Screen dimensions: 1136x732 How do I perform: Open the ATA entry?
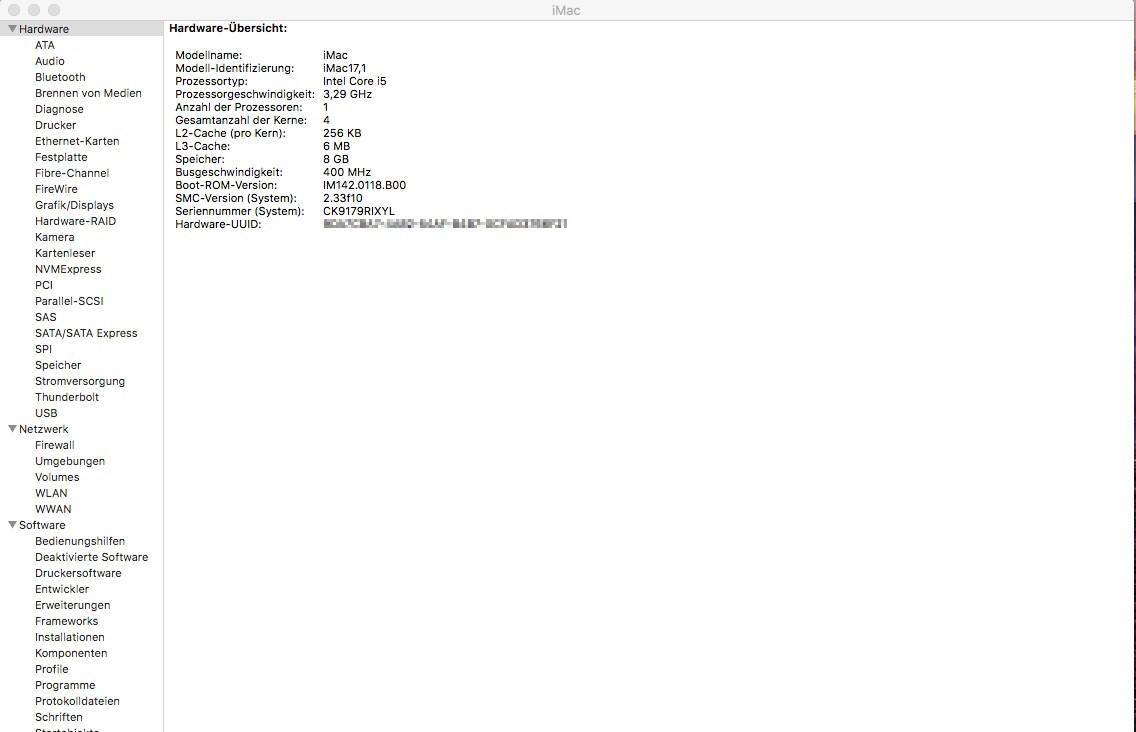(x=45, y=45)
